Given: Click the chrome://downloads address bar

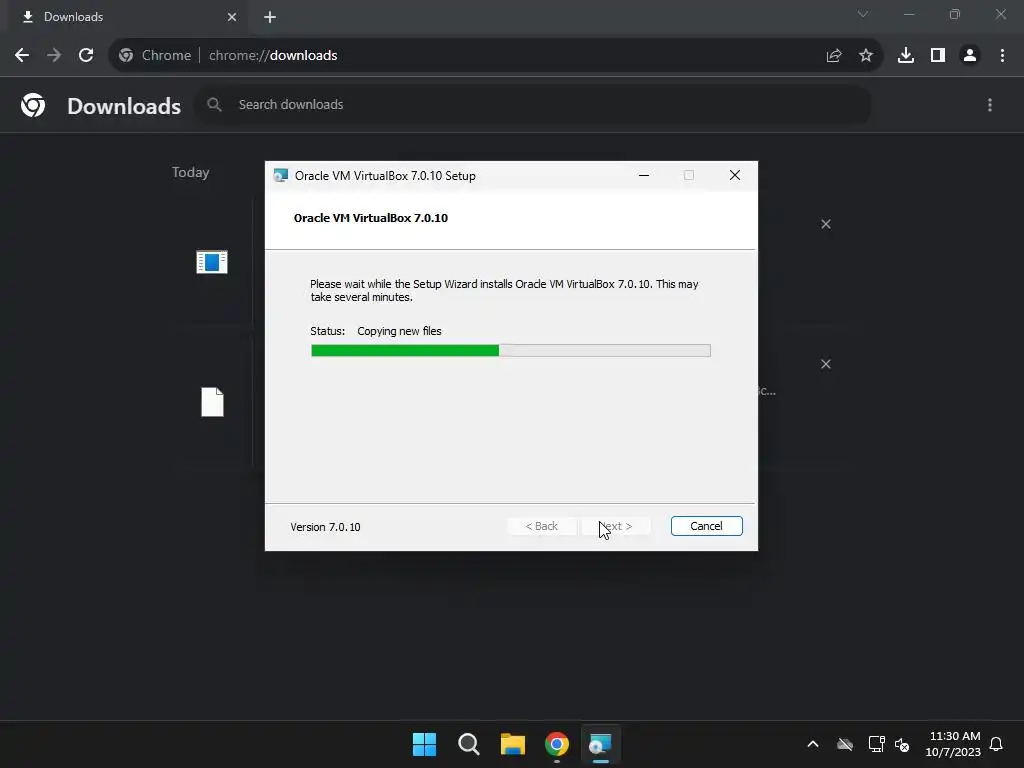Looking at the screenshot, I should pos(496,56).
